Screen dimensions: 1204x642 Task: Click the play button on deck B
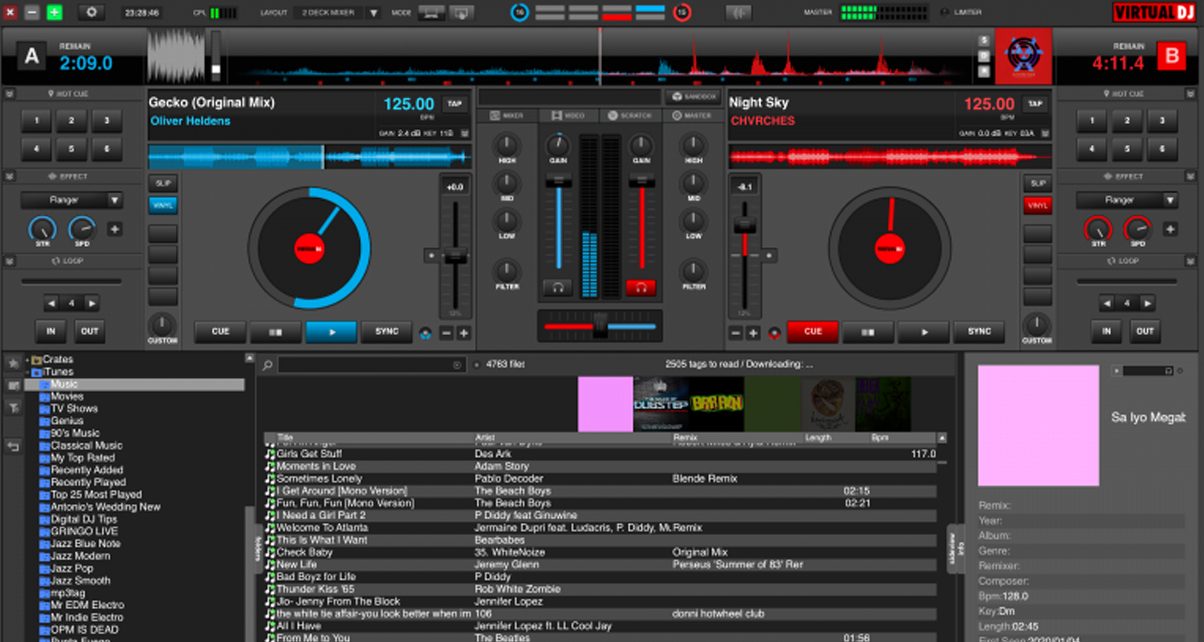coord(924,332)
